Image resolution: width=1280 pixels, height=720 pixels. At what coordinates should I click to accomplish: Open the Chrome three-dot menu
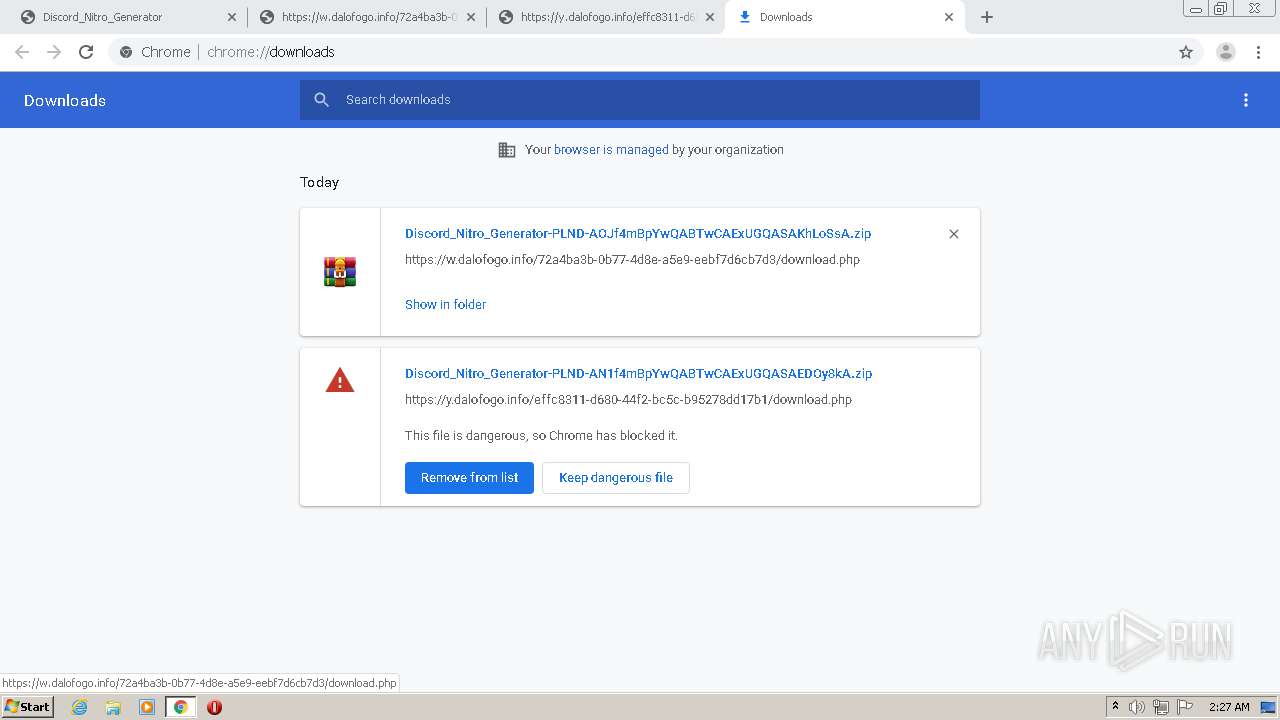pos(1258,52)
